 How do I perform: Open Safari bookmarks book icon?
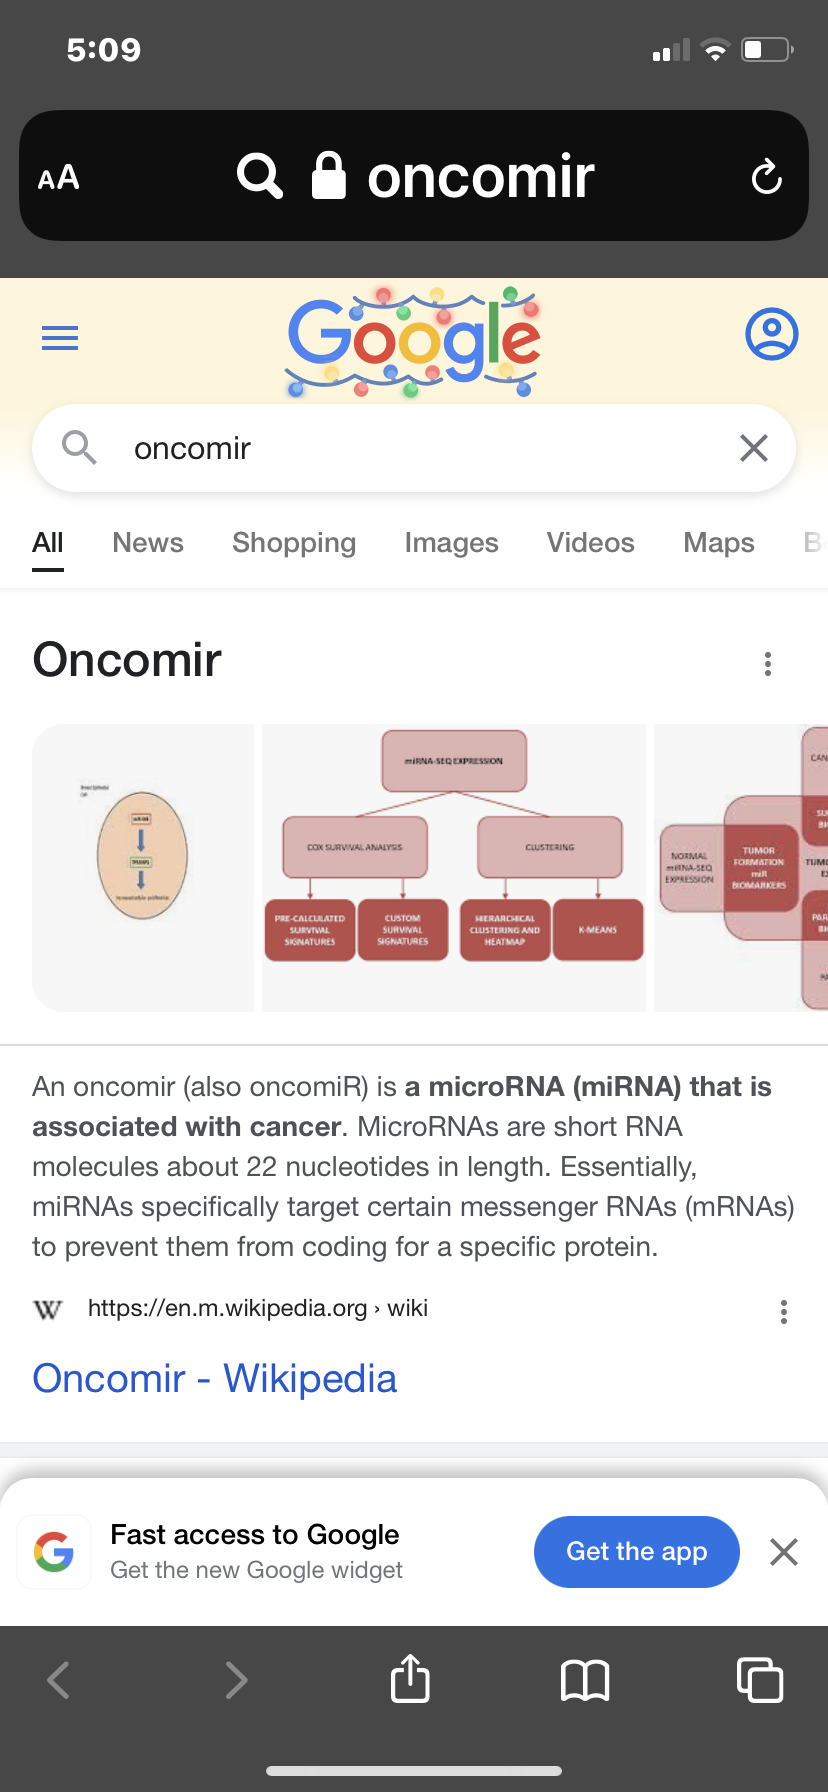coord(585,1680)
